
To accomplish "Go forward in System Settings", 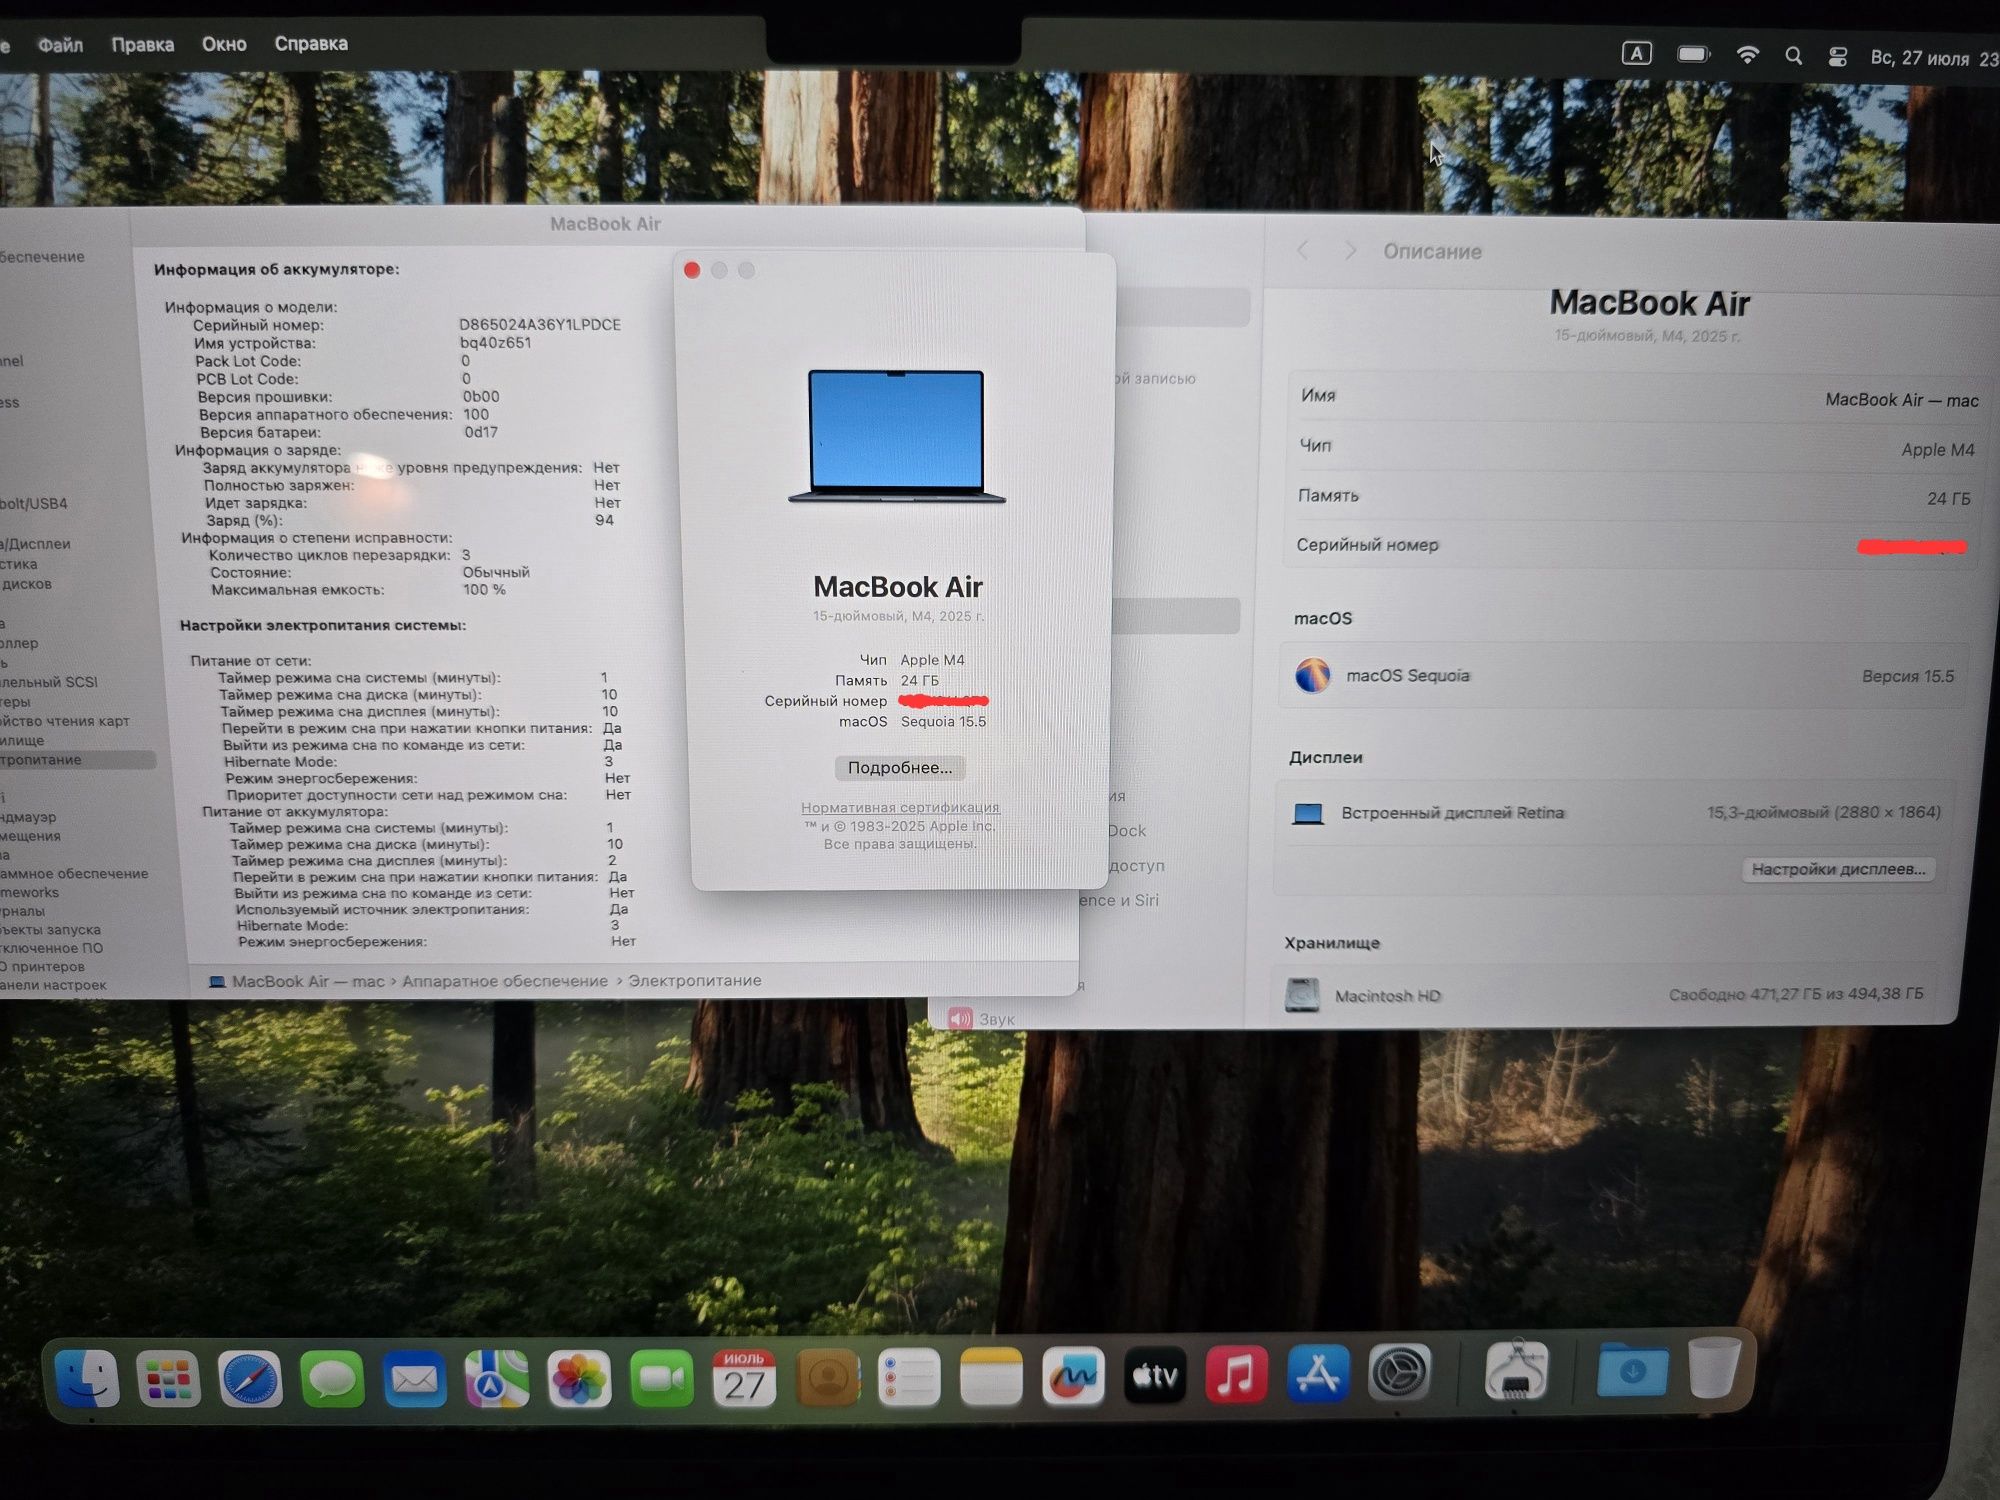I will (x=1350, y=250).
